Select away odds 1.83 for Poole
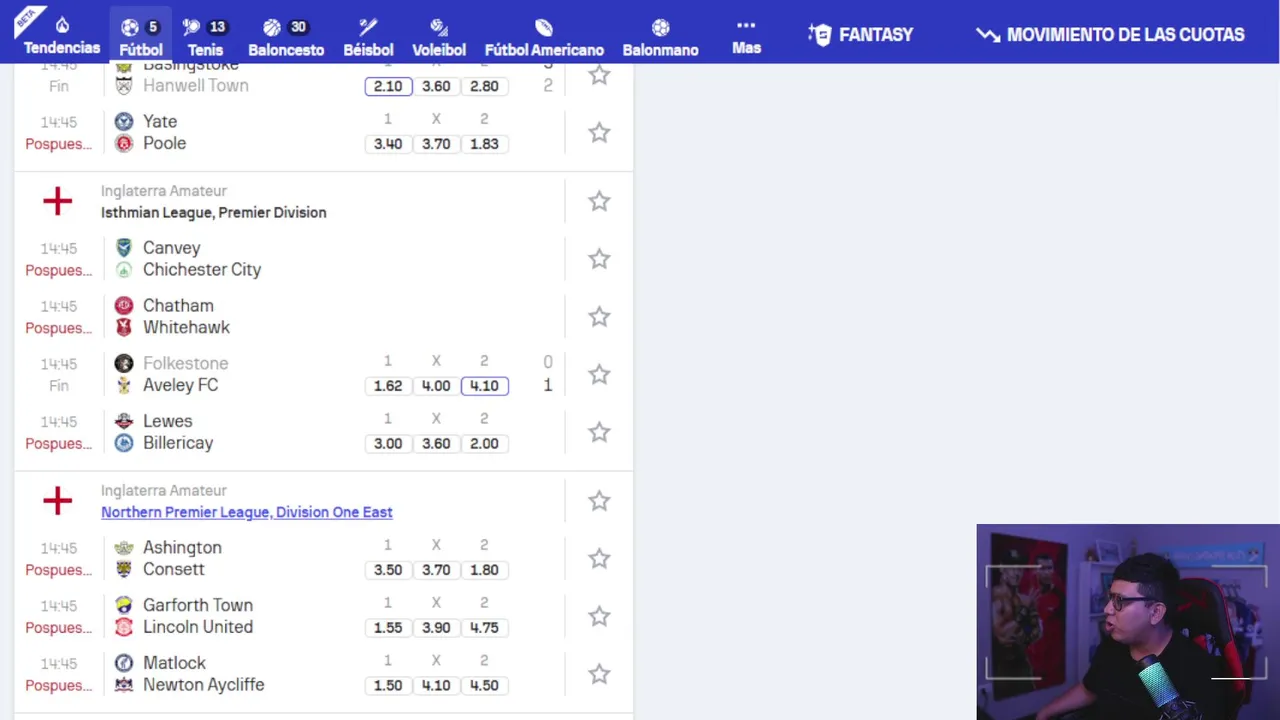This screenshot has width=1280, height=720. click(x=484, y=144)
